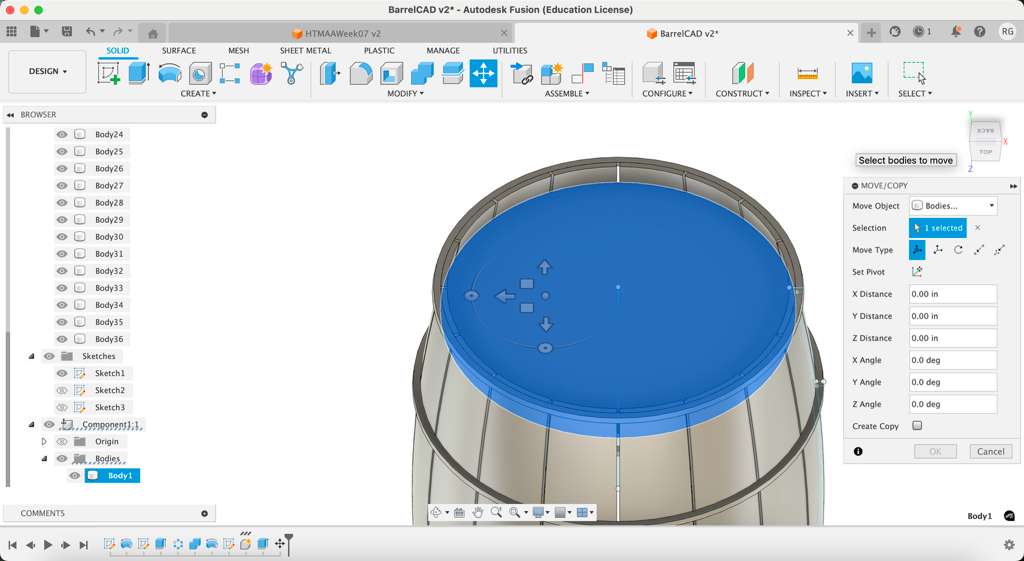
Task: Toggle visibility of Sketch2
Action: click(x=62, y=390)
